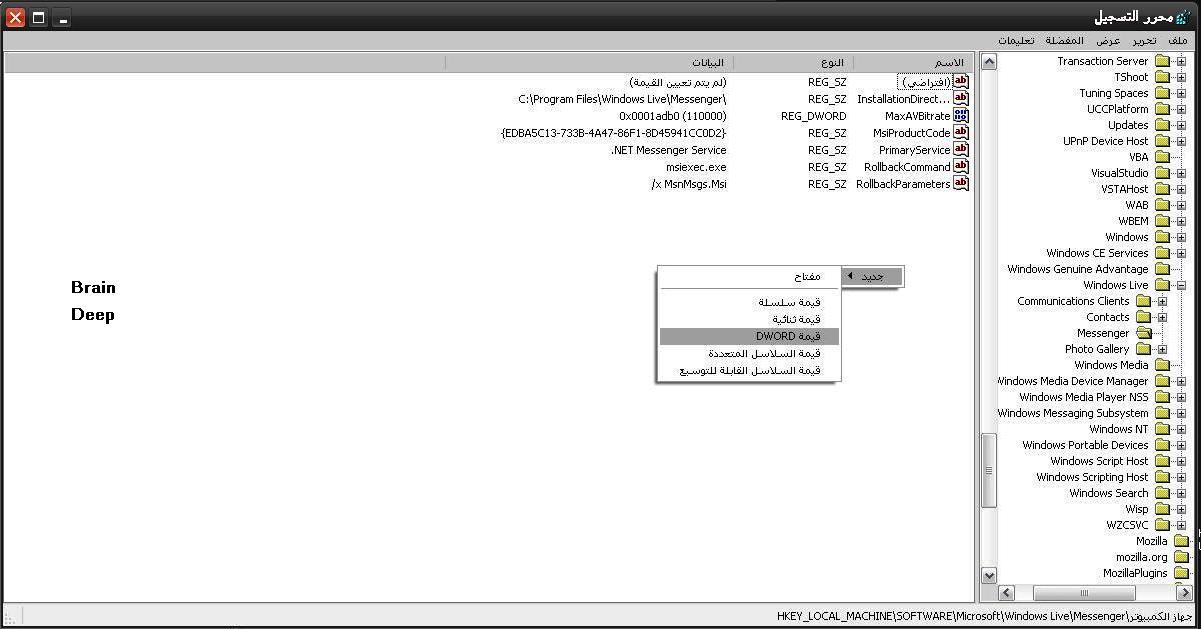The image size is (1201, 629).
Task: Select the mozilla.org key
Action: click(1141, 557)
